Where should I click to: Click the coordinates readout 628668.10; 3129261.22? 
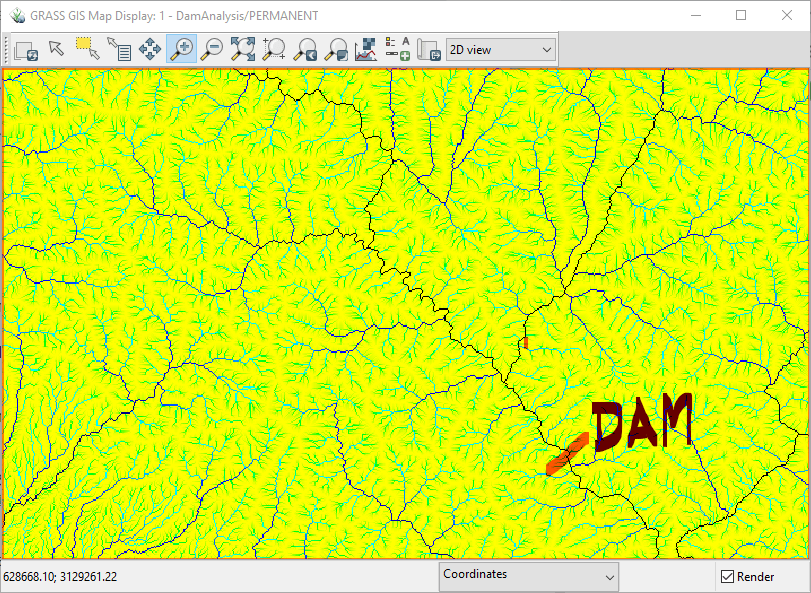tap(60, 576)
